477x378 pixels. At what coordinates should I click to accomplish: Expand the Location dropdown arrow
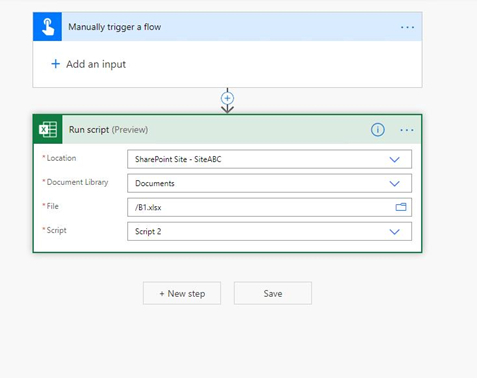394,160
